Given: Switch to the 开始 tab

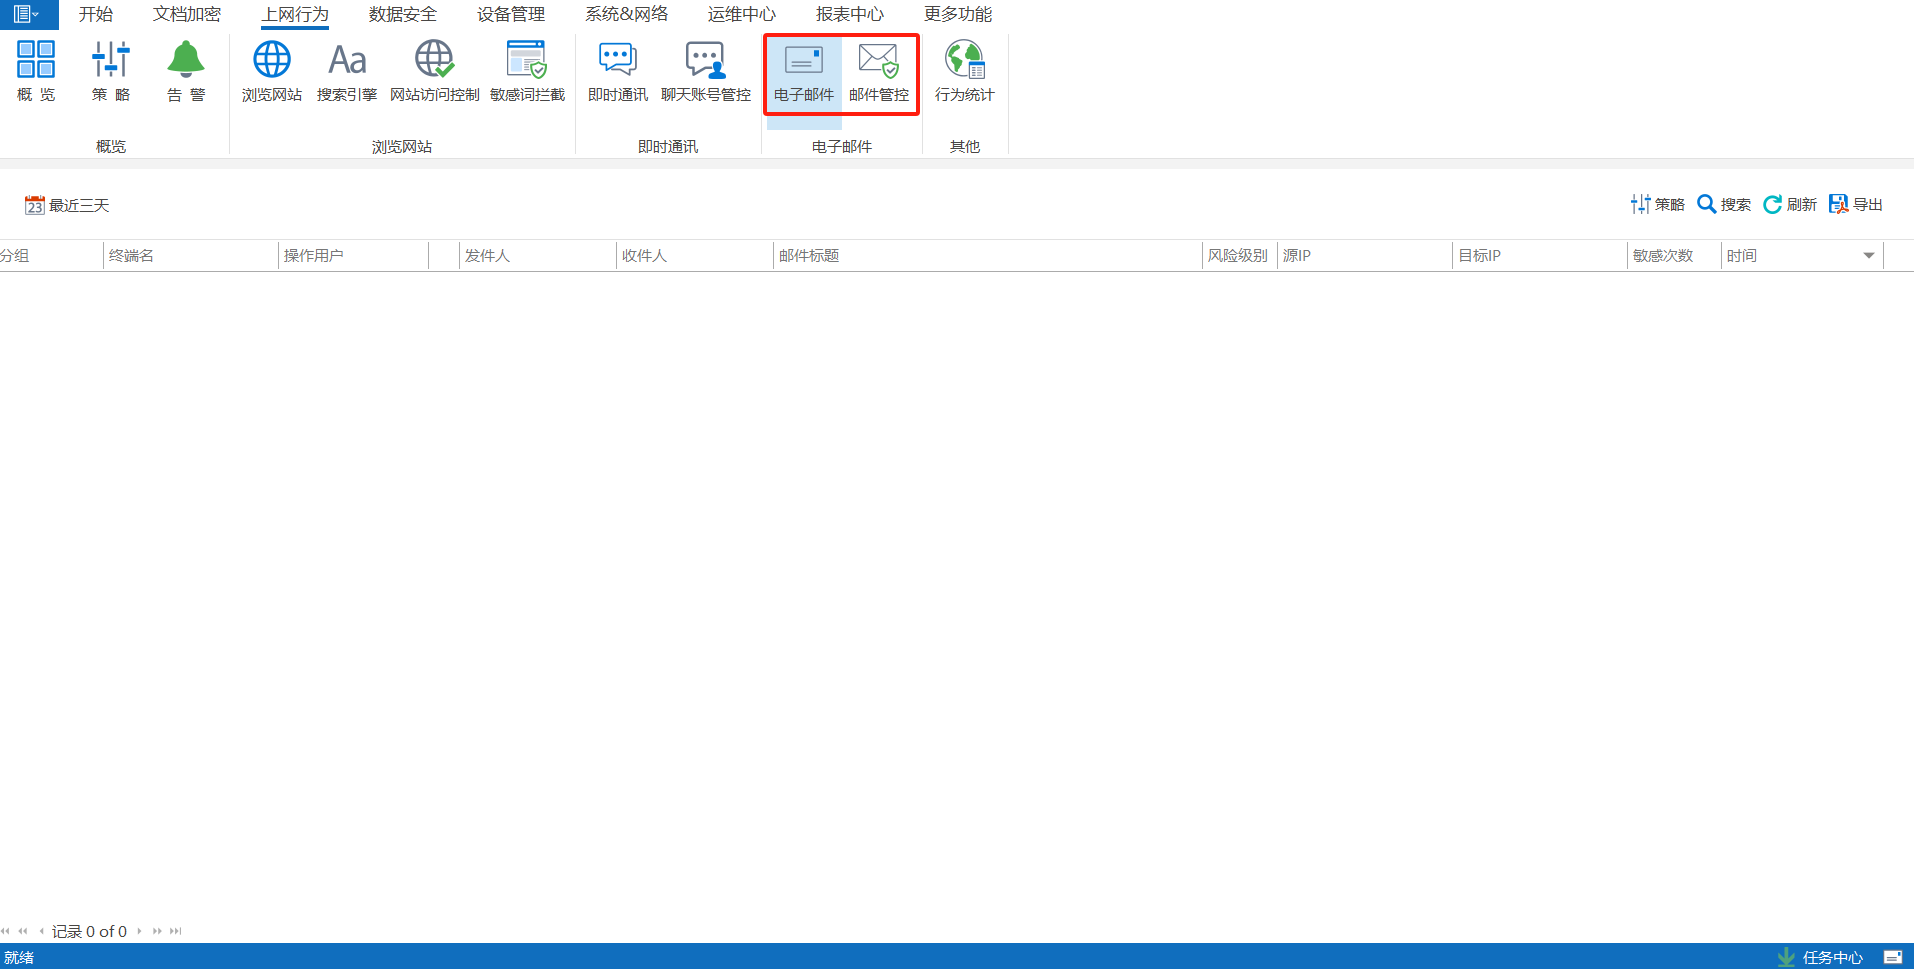Looking at the screenshot, I should [96, 14].
